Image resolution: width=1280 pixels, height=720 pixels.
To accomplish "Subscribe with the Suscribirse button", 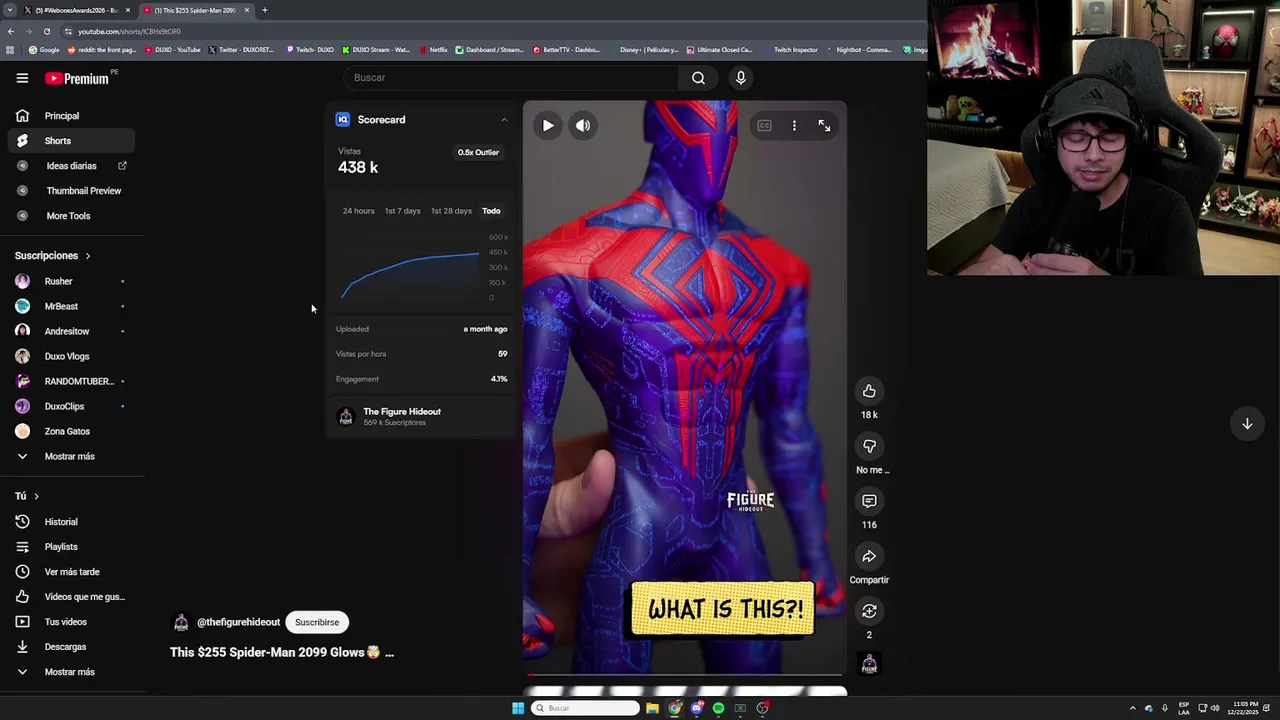I will pyautogui.click(x=317, y=622).
